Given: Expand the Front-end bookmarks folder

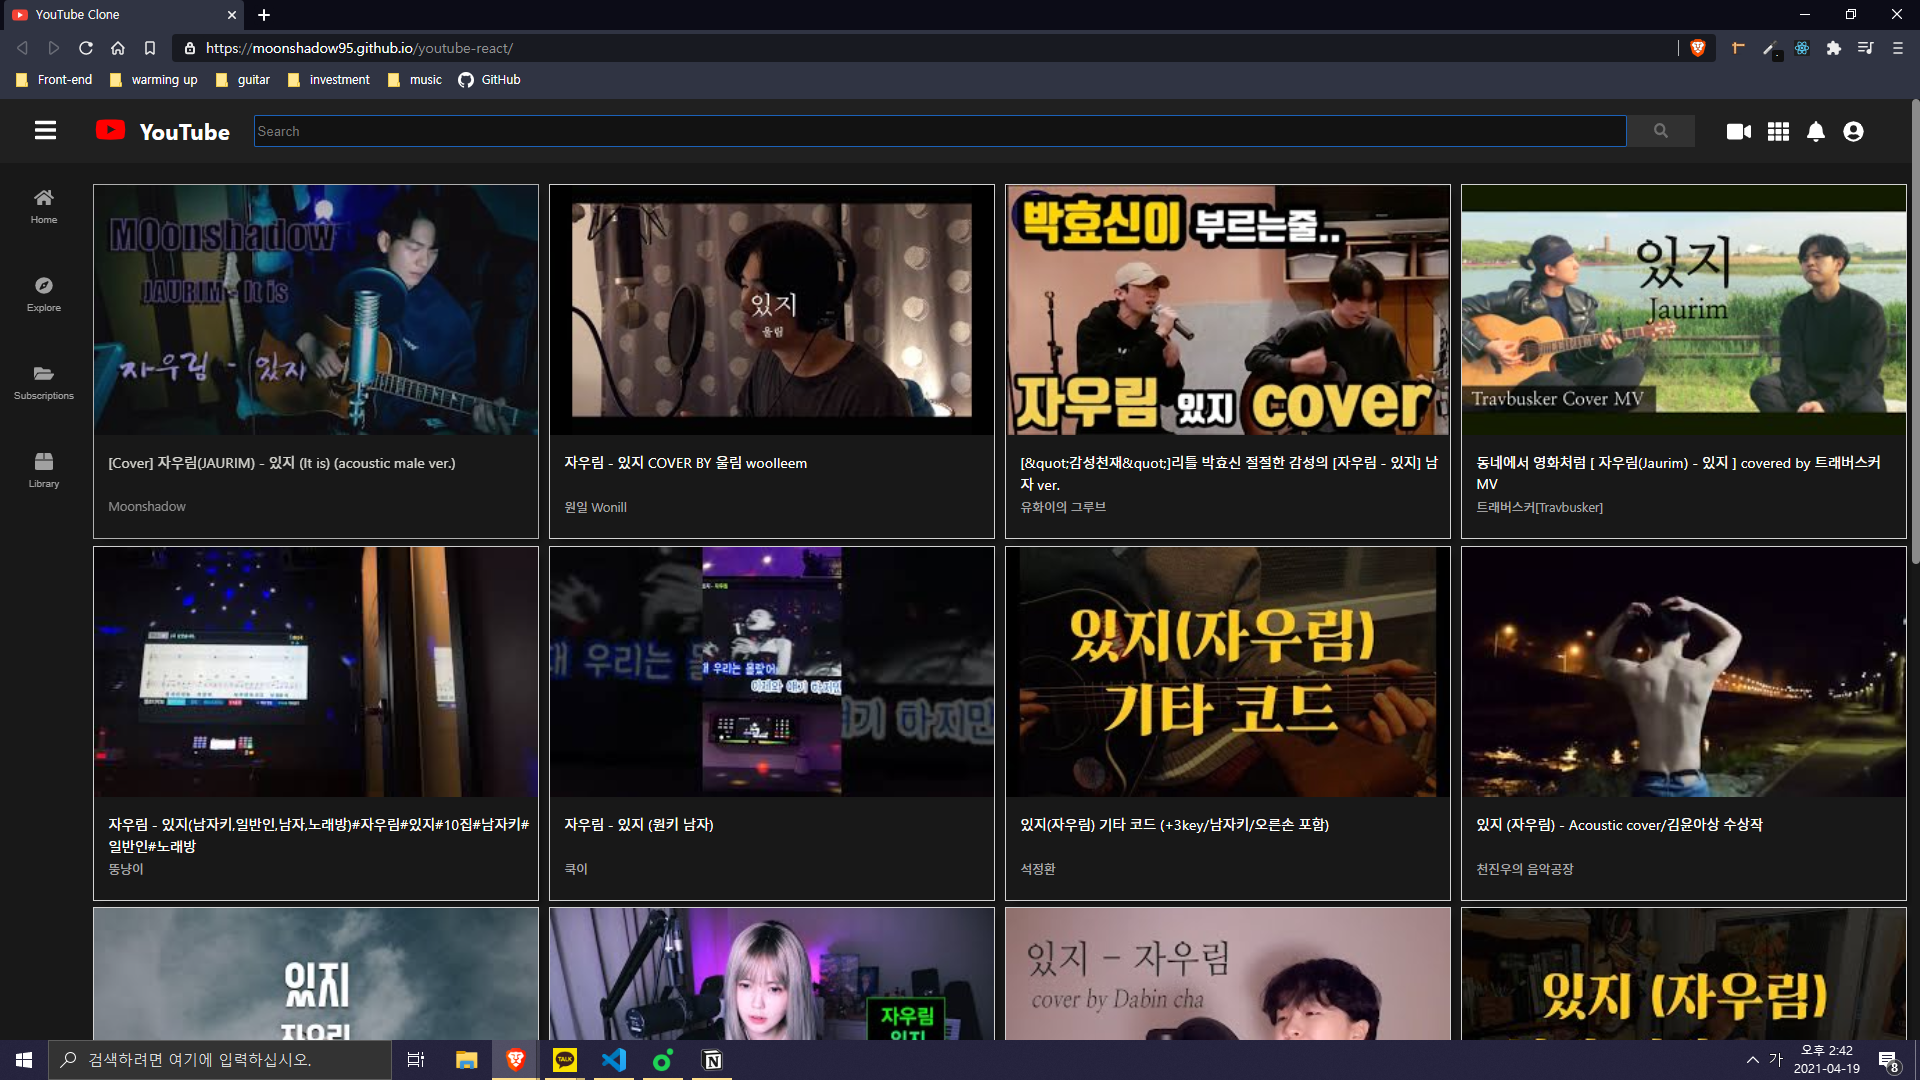Looking at the screenshot, I should pos(55,80).
